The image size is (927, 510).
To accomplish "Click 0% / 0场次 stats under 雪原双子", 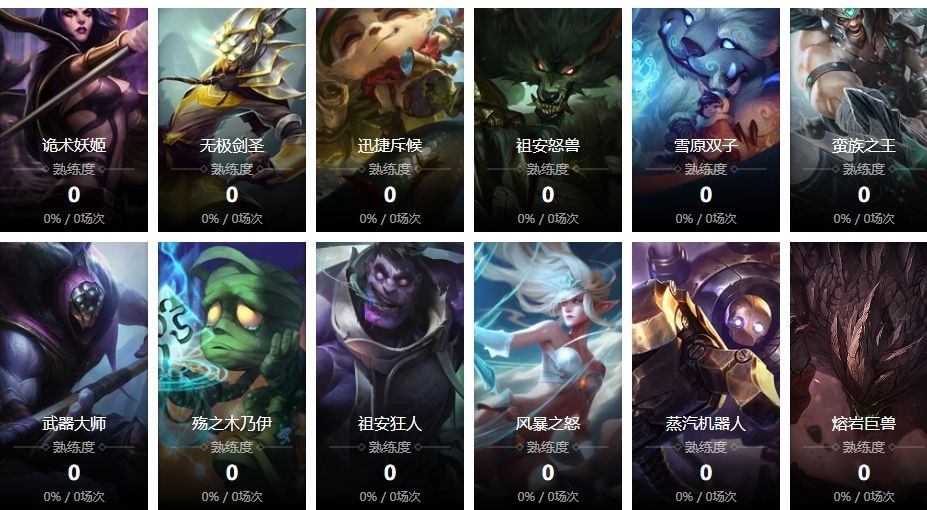I will coord(706,219).
